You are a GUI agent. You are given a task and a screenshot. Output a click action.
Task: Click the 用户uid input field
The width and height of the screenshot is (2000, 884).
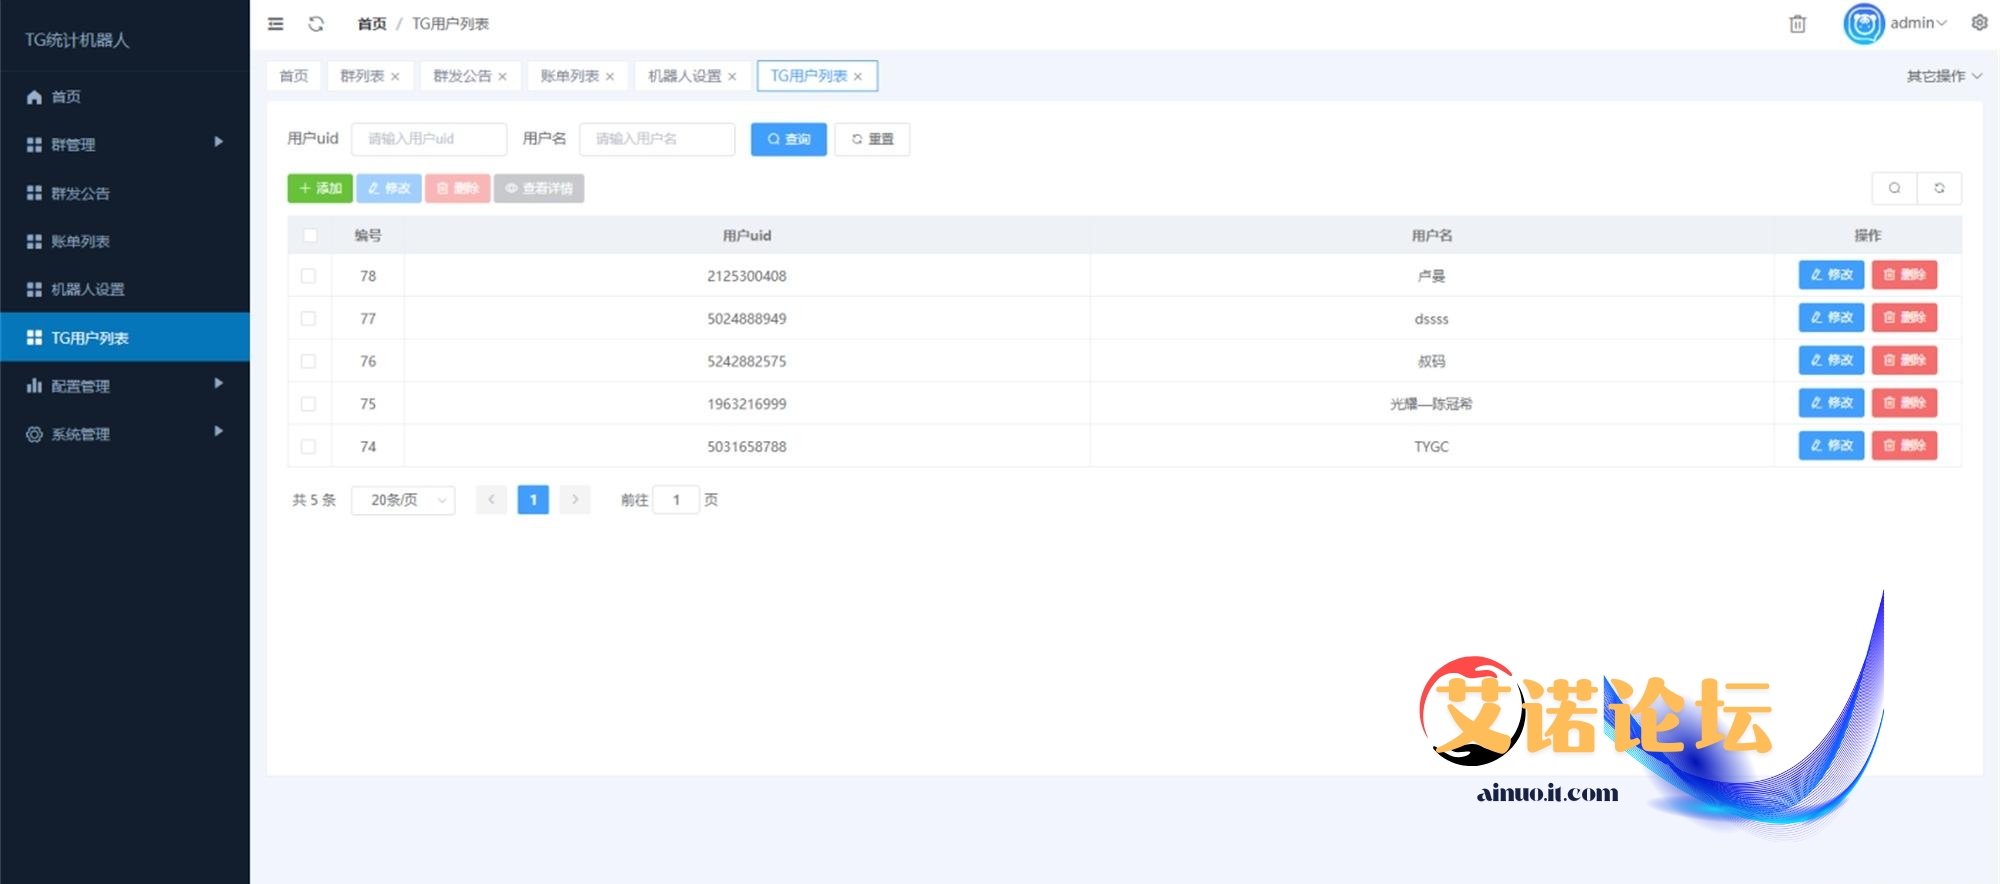(x=429, y=139)
